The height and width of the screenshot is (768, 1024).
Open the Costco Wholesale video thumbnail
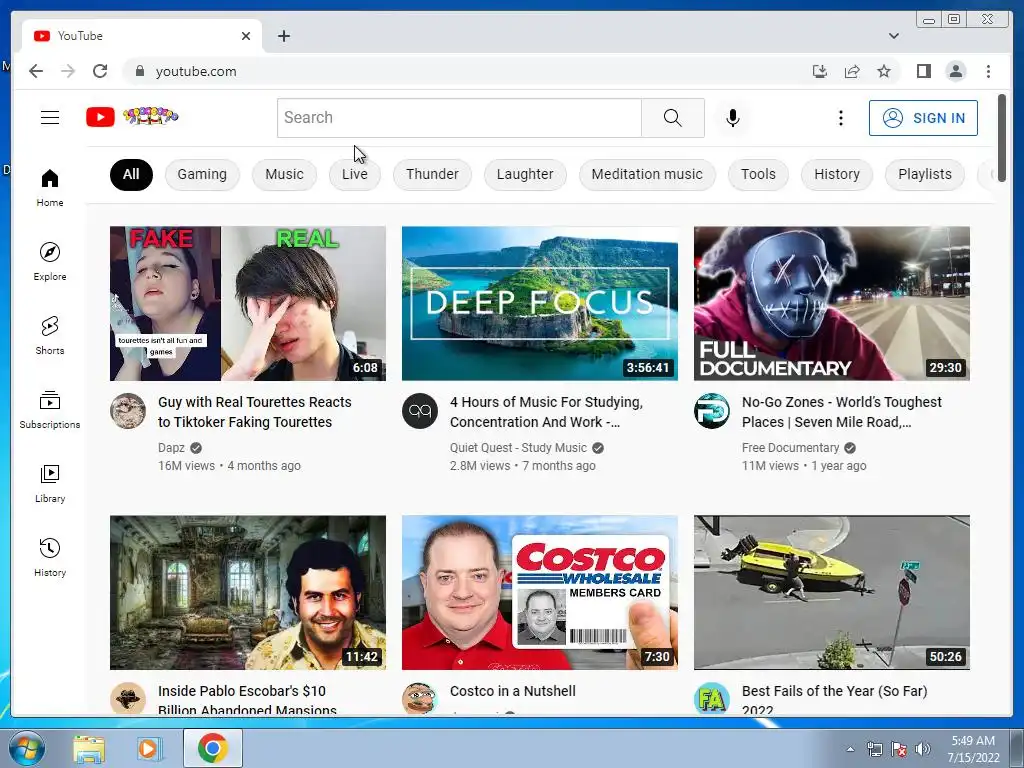(539, 592)
